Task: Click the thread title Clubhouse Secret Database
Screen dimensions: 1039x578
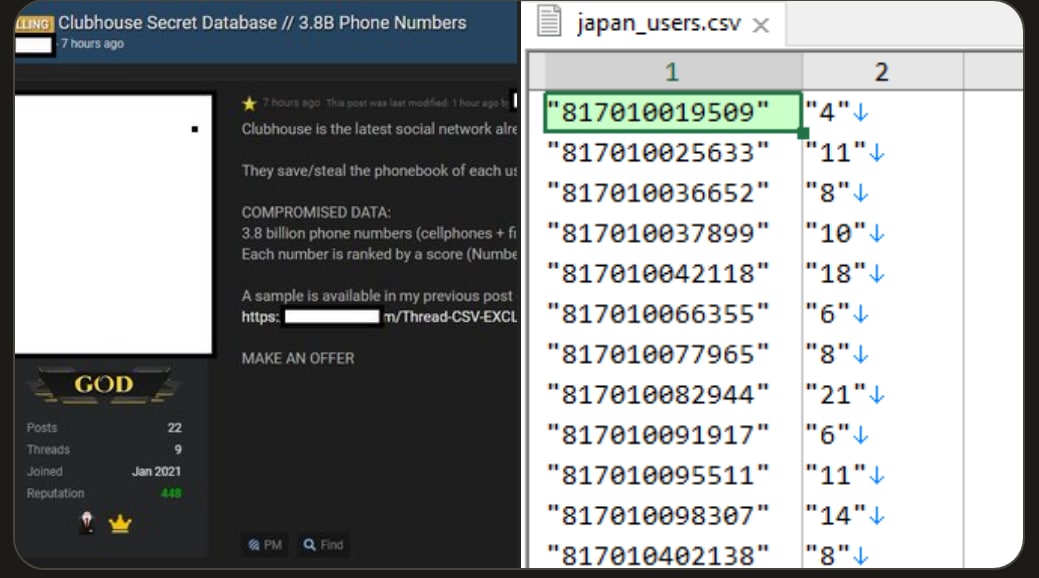Action: tap(262, 23)
